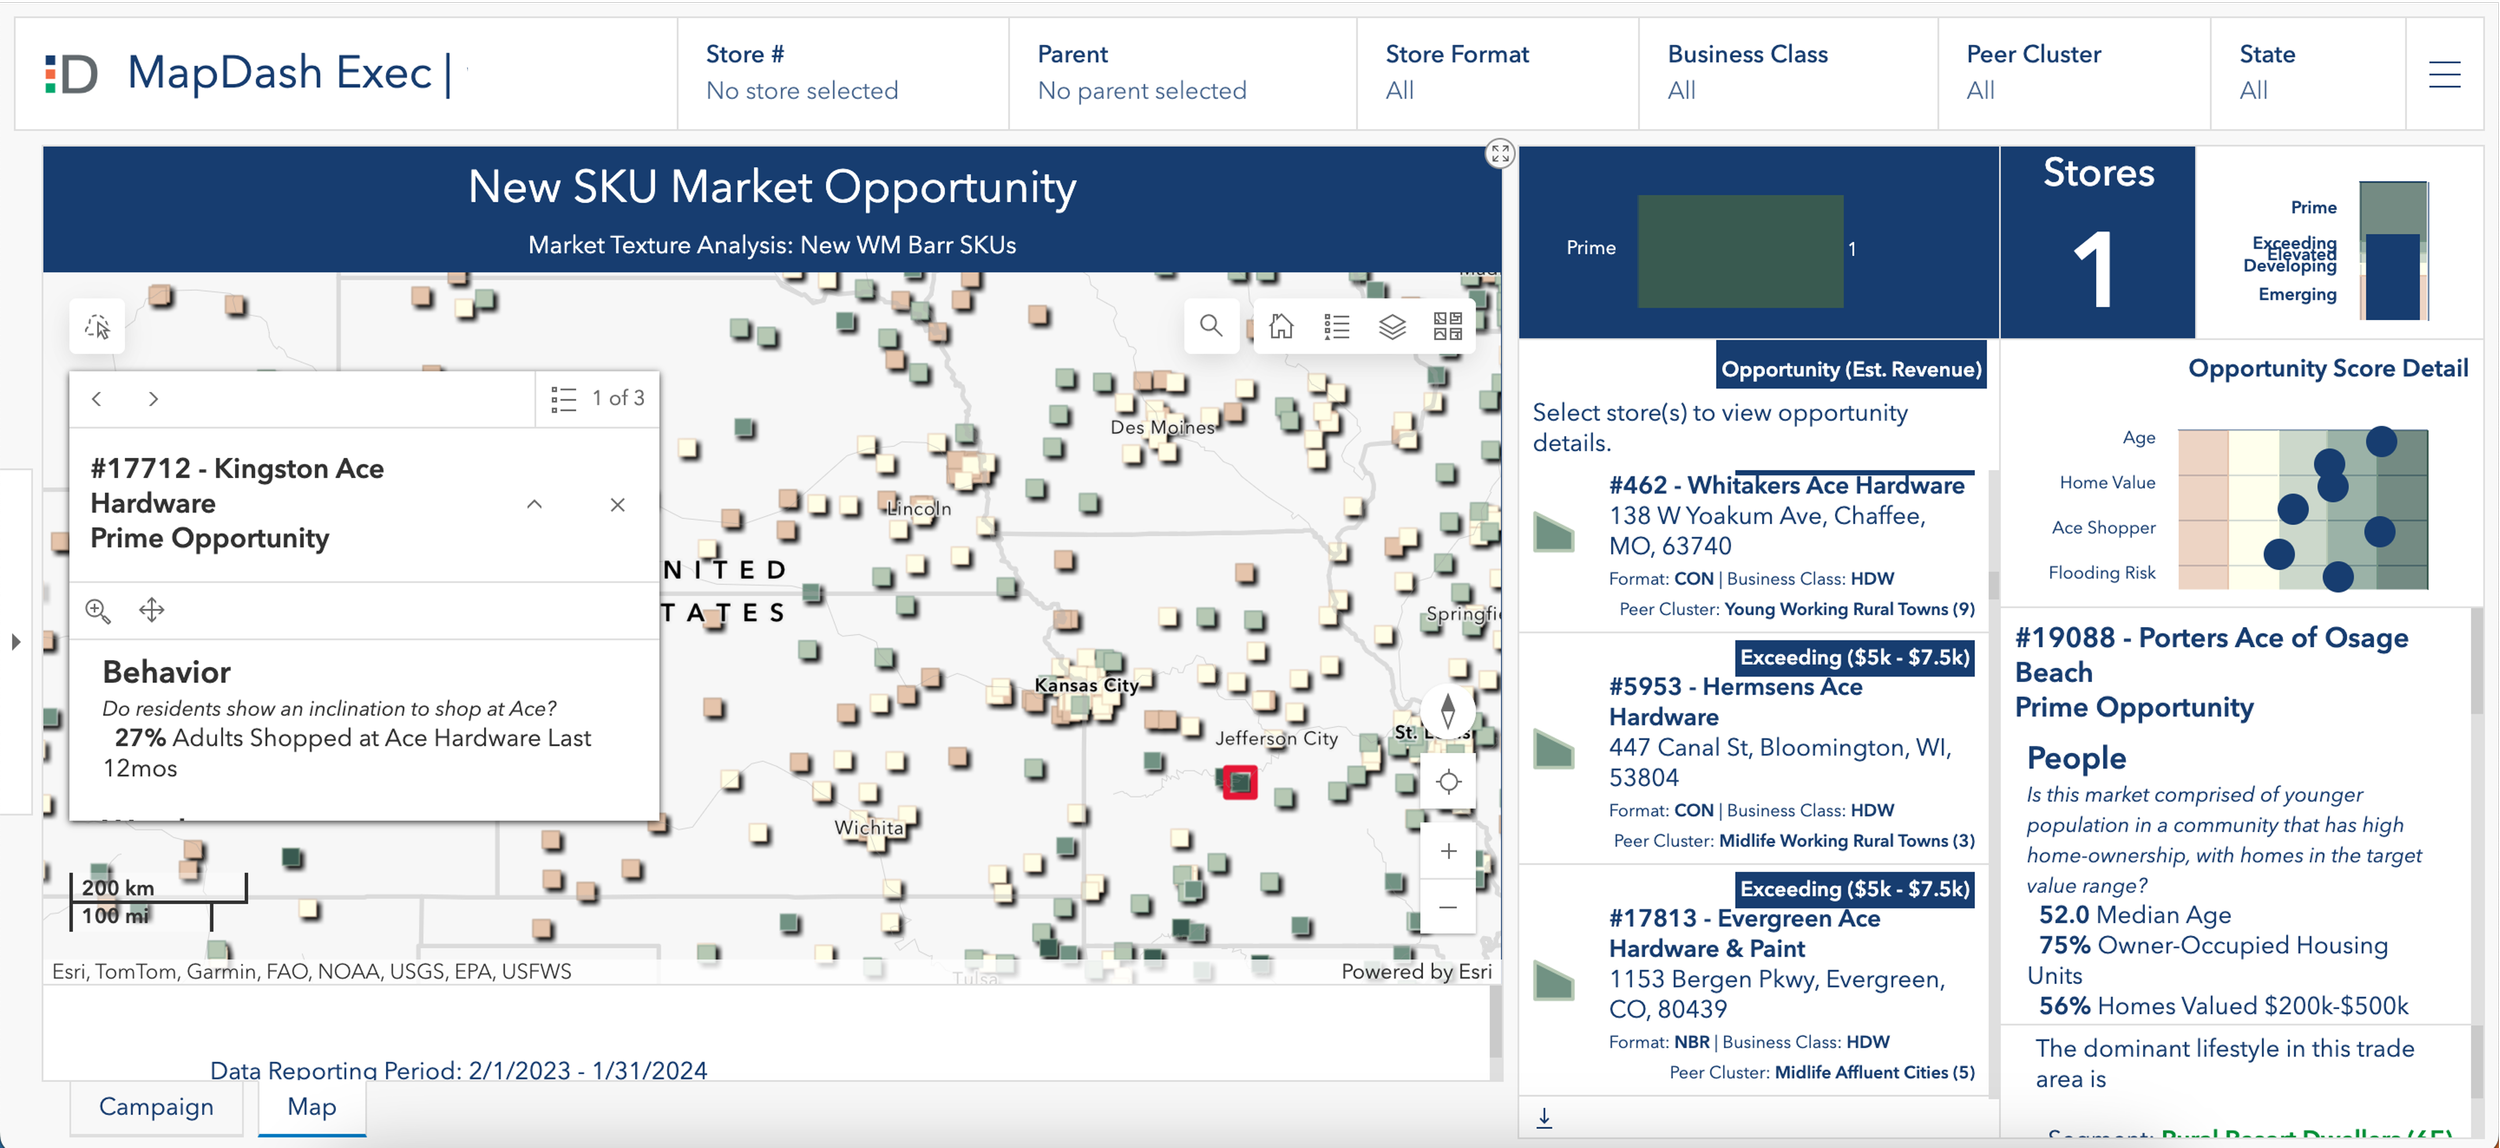
Task: Click the compass north arrow
Action: (1447, 711)
